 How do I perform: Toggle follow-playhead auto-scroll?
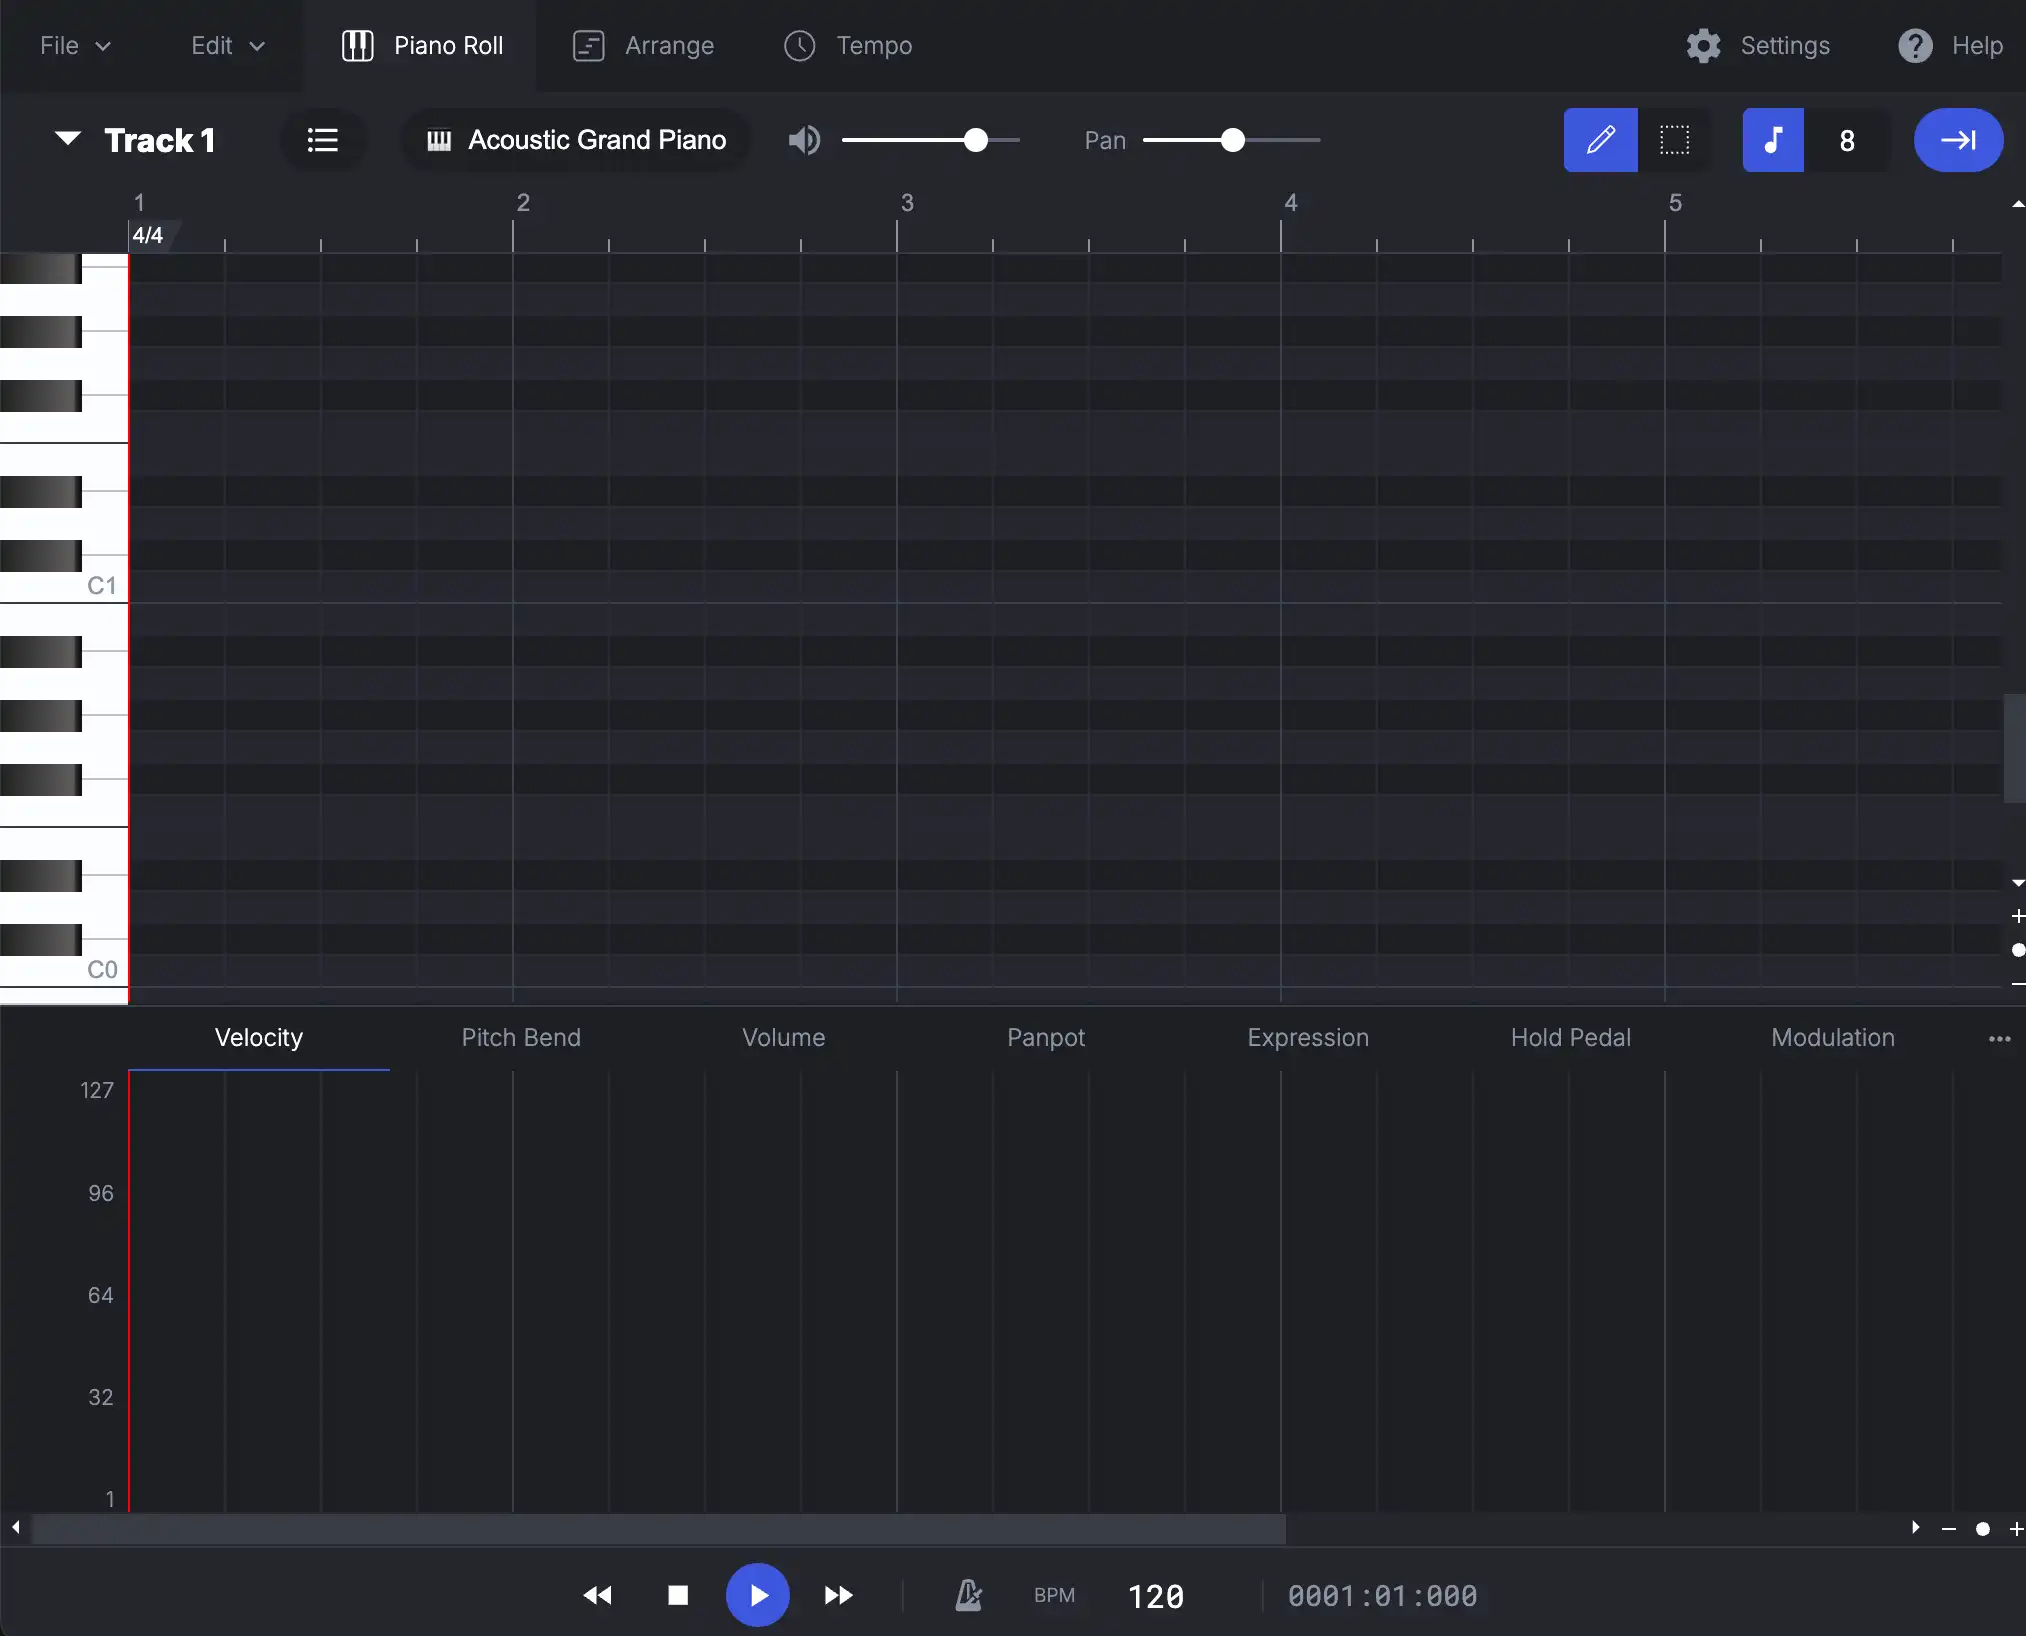coord(1957,140)
